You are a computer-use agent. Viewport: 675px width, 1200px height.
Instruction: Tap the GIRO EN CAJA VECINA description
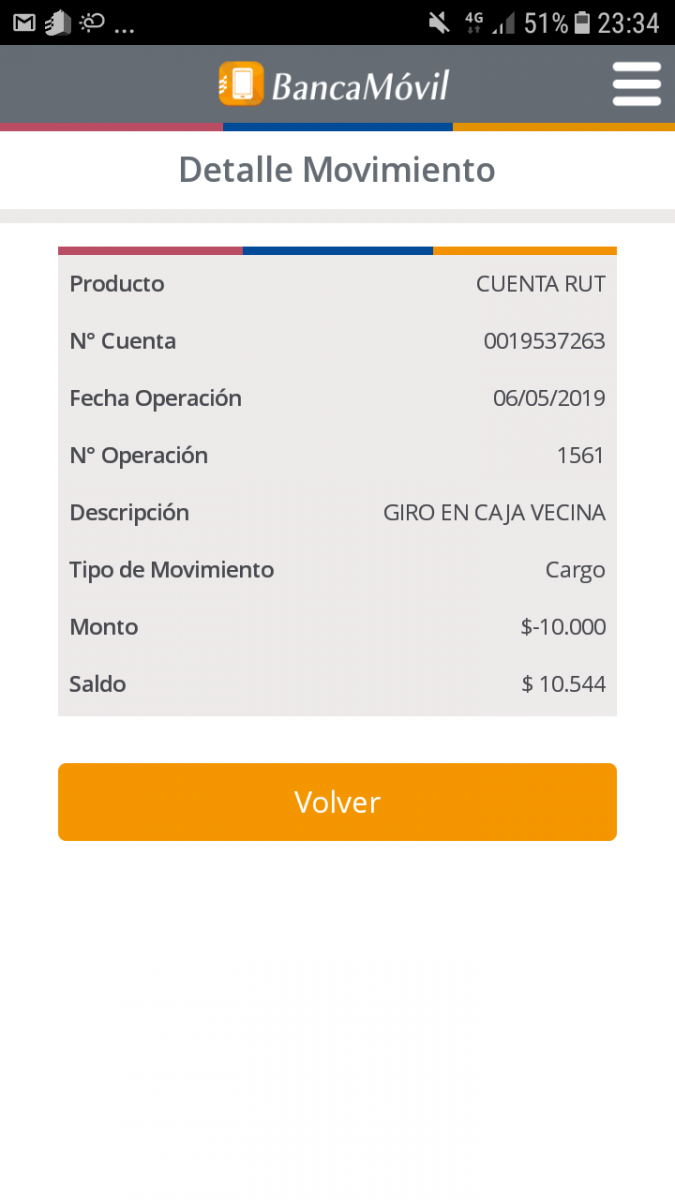click(x=494, y=513)
